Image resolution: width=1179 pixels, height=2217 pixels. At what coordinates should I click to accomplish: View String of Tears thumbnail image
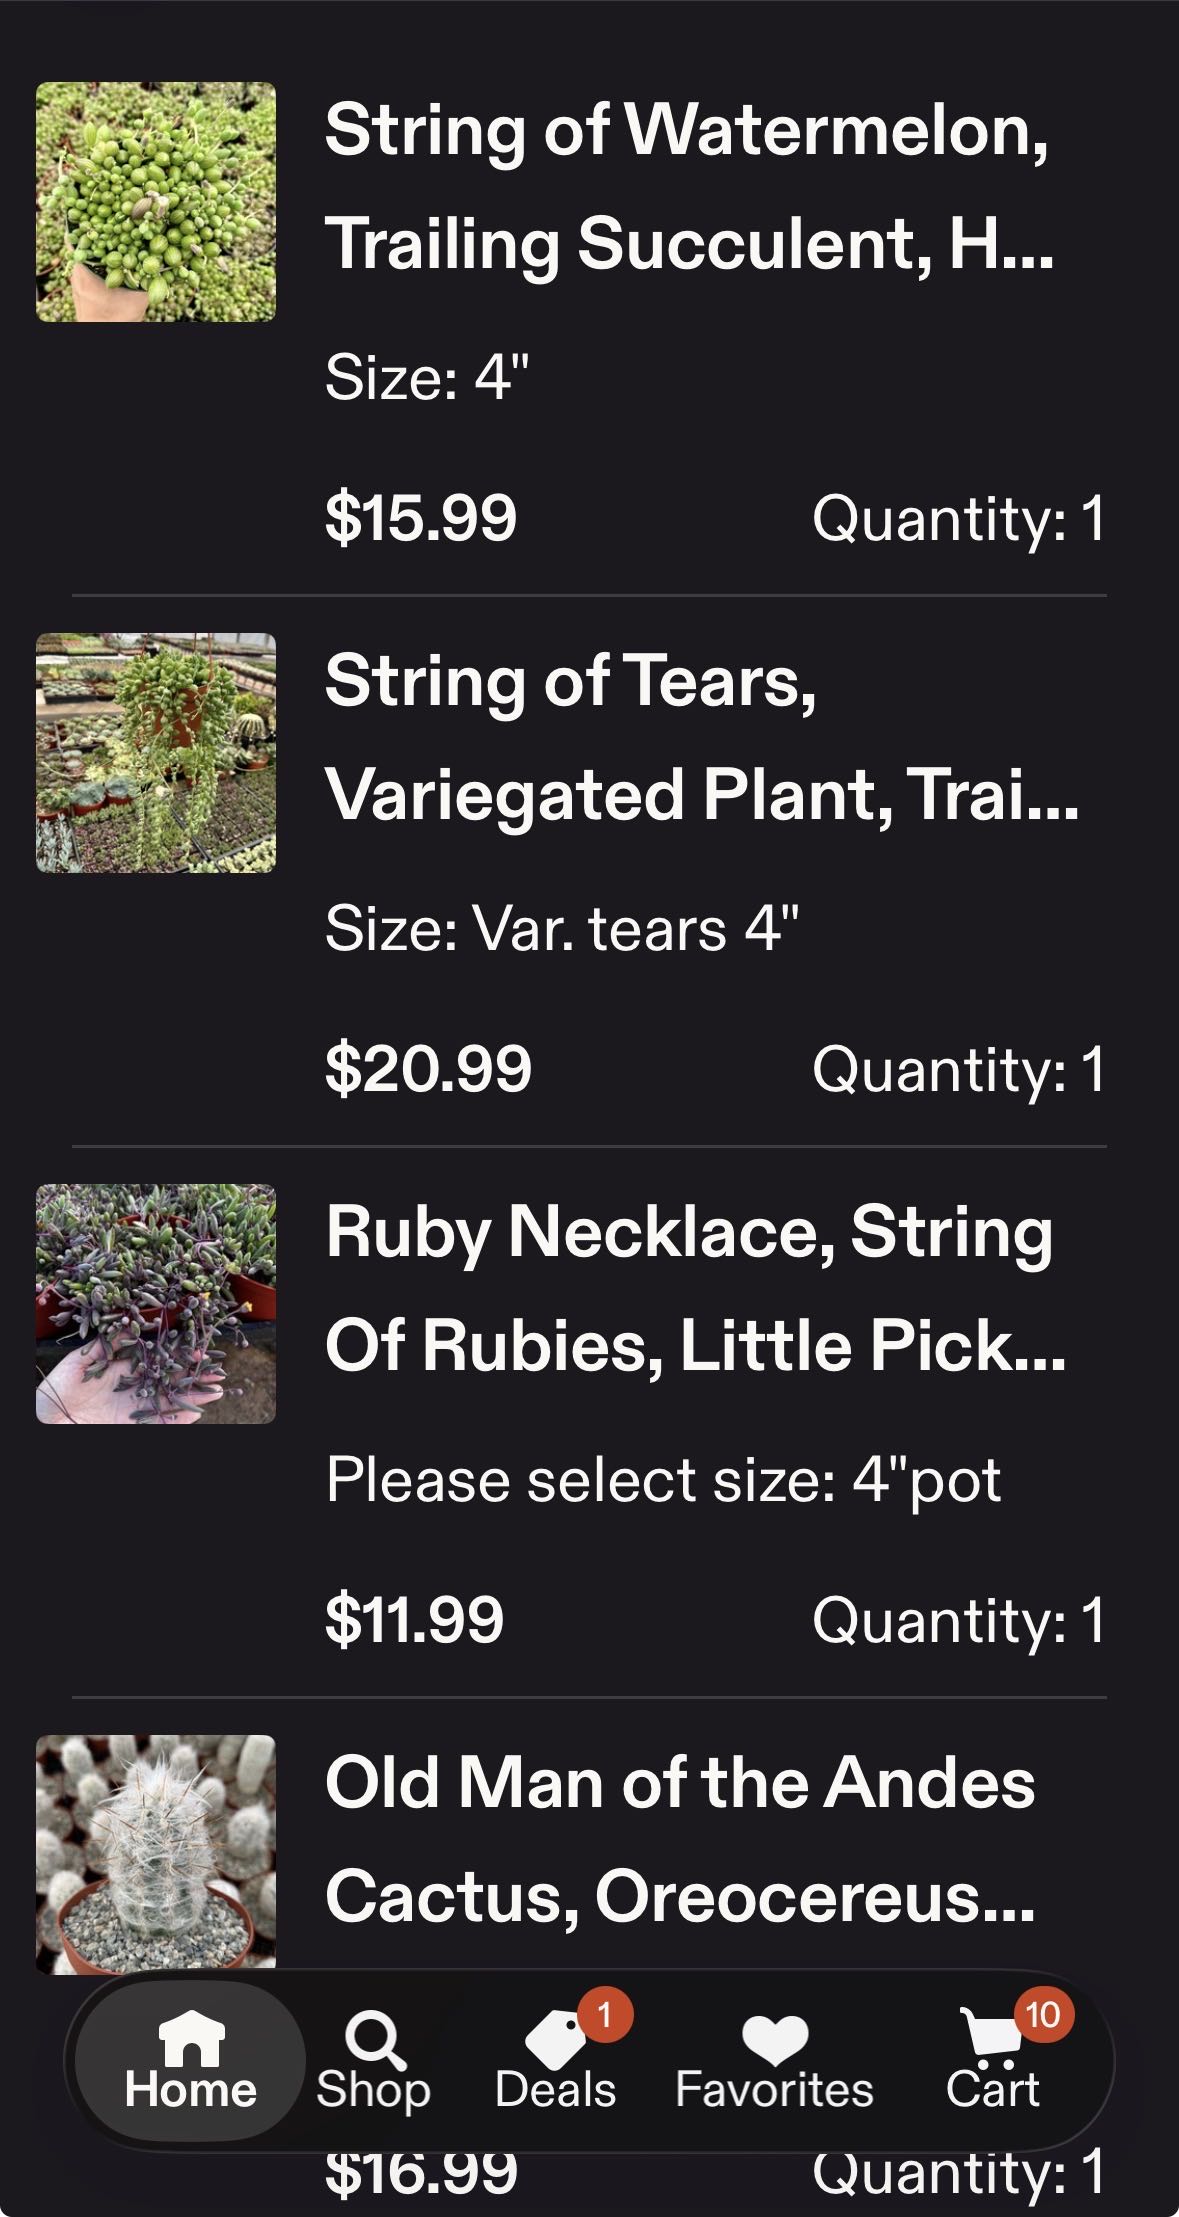[x=156, y=753]
